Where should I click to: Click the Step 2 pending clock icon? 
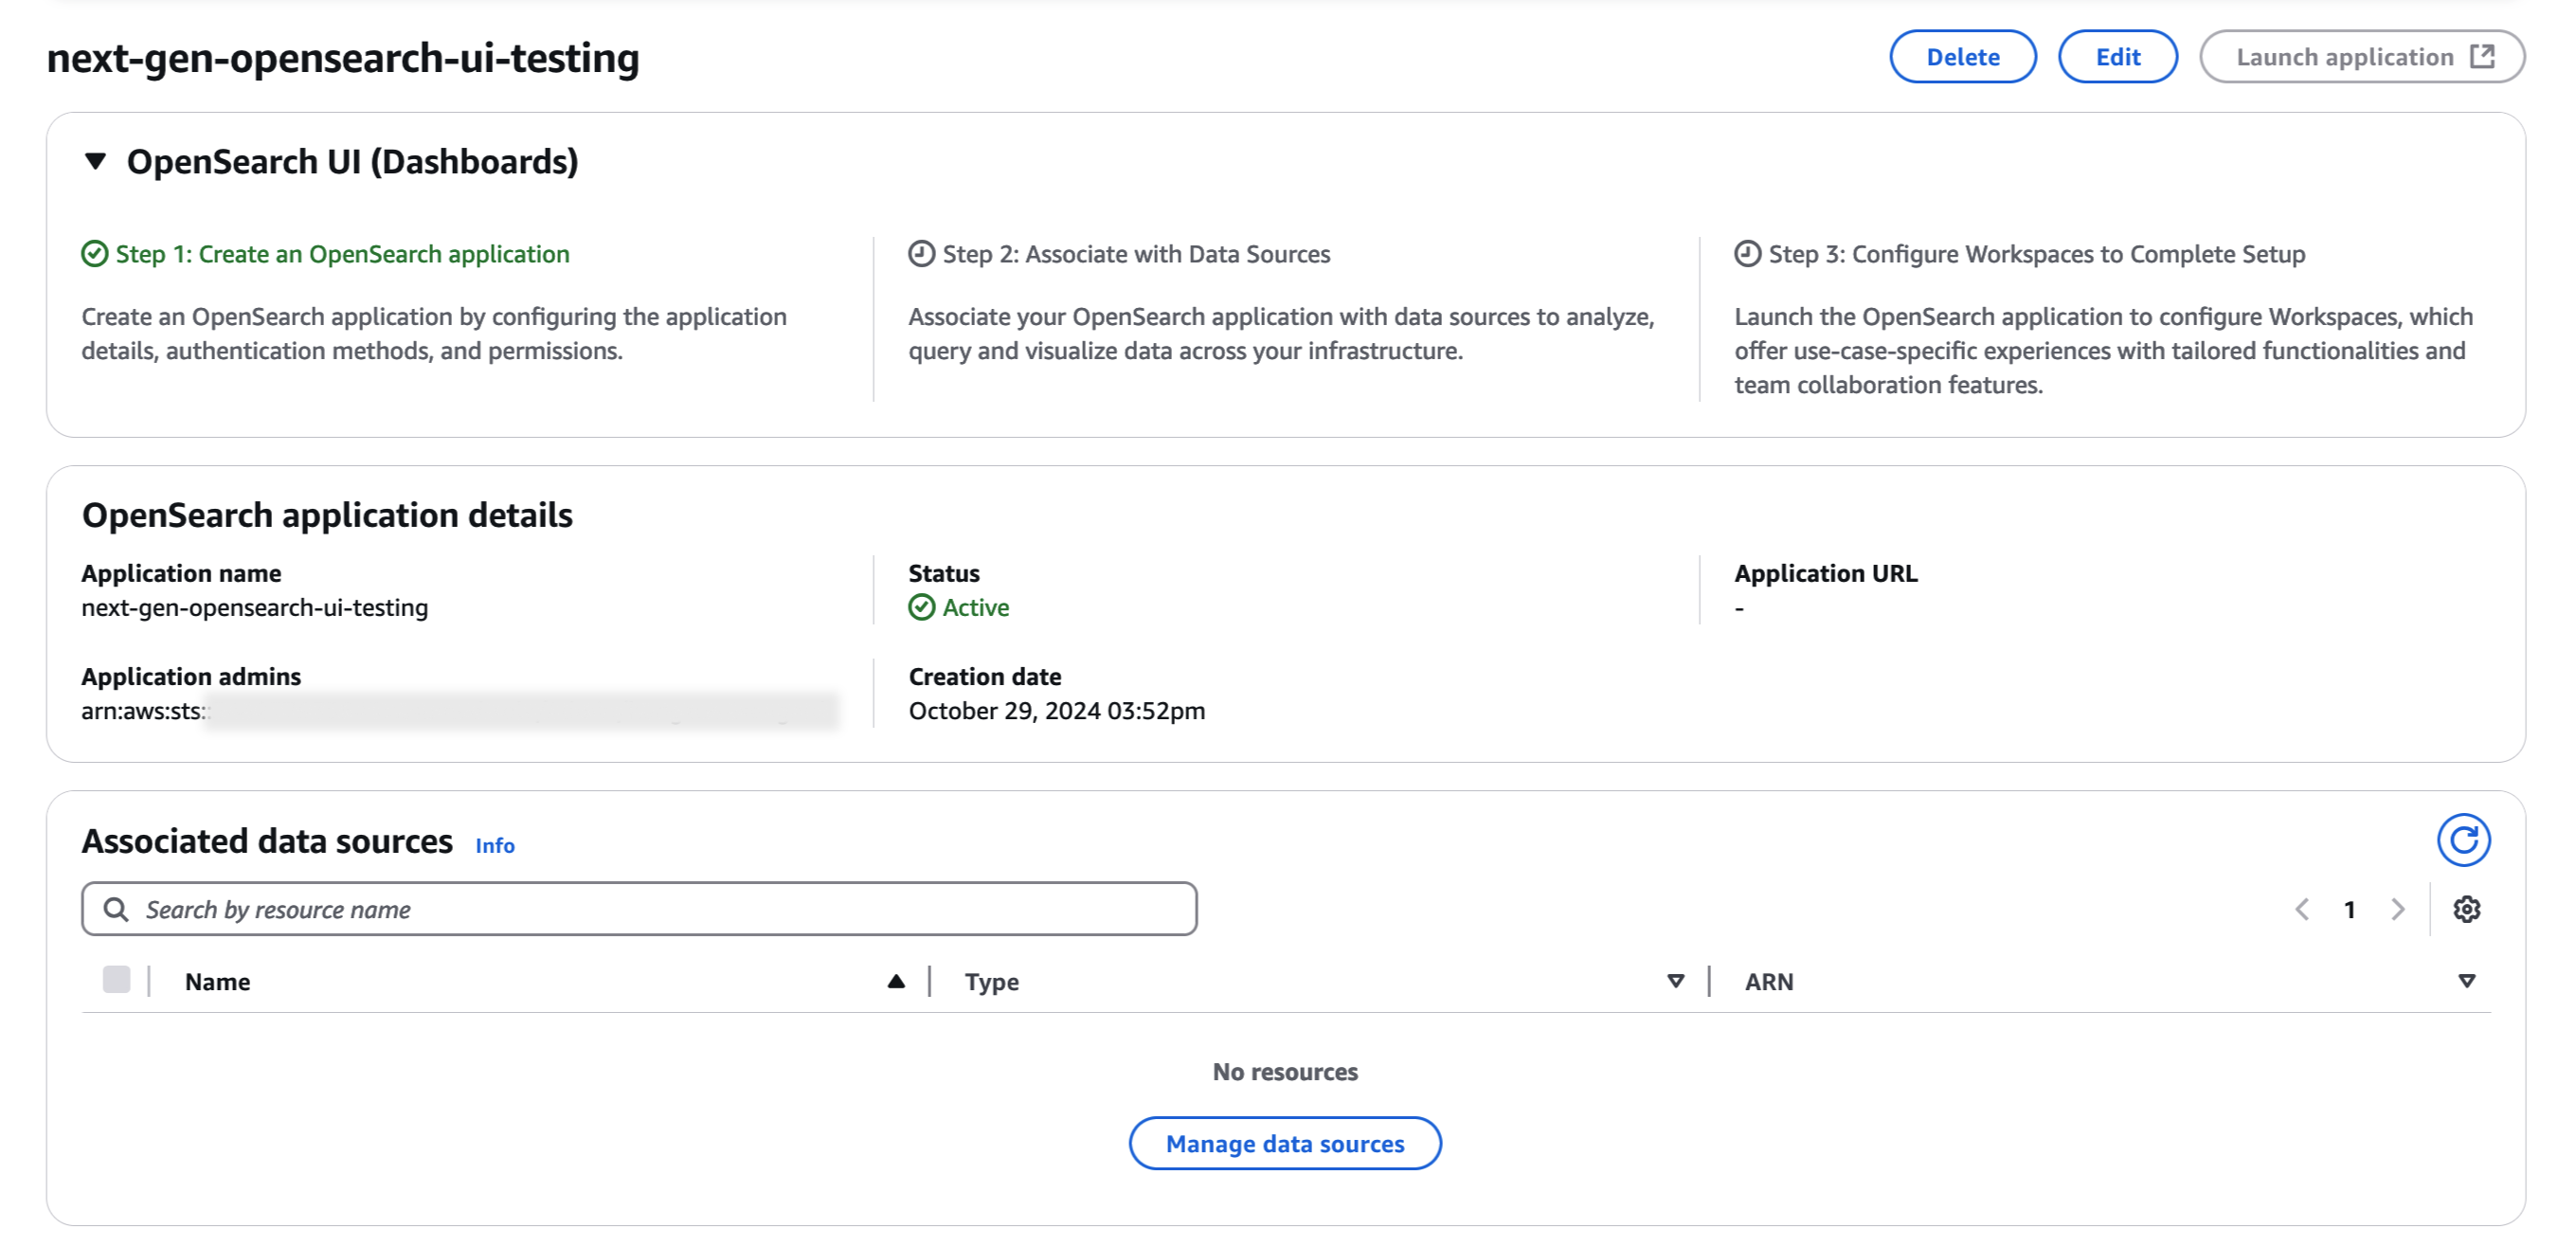pyautogui.click(x=921, y=254)
